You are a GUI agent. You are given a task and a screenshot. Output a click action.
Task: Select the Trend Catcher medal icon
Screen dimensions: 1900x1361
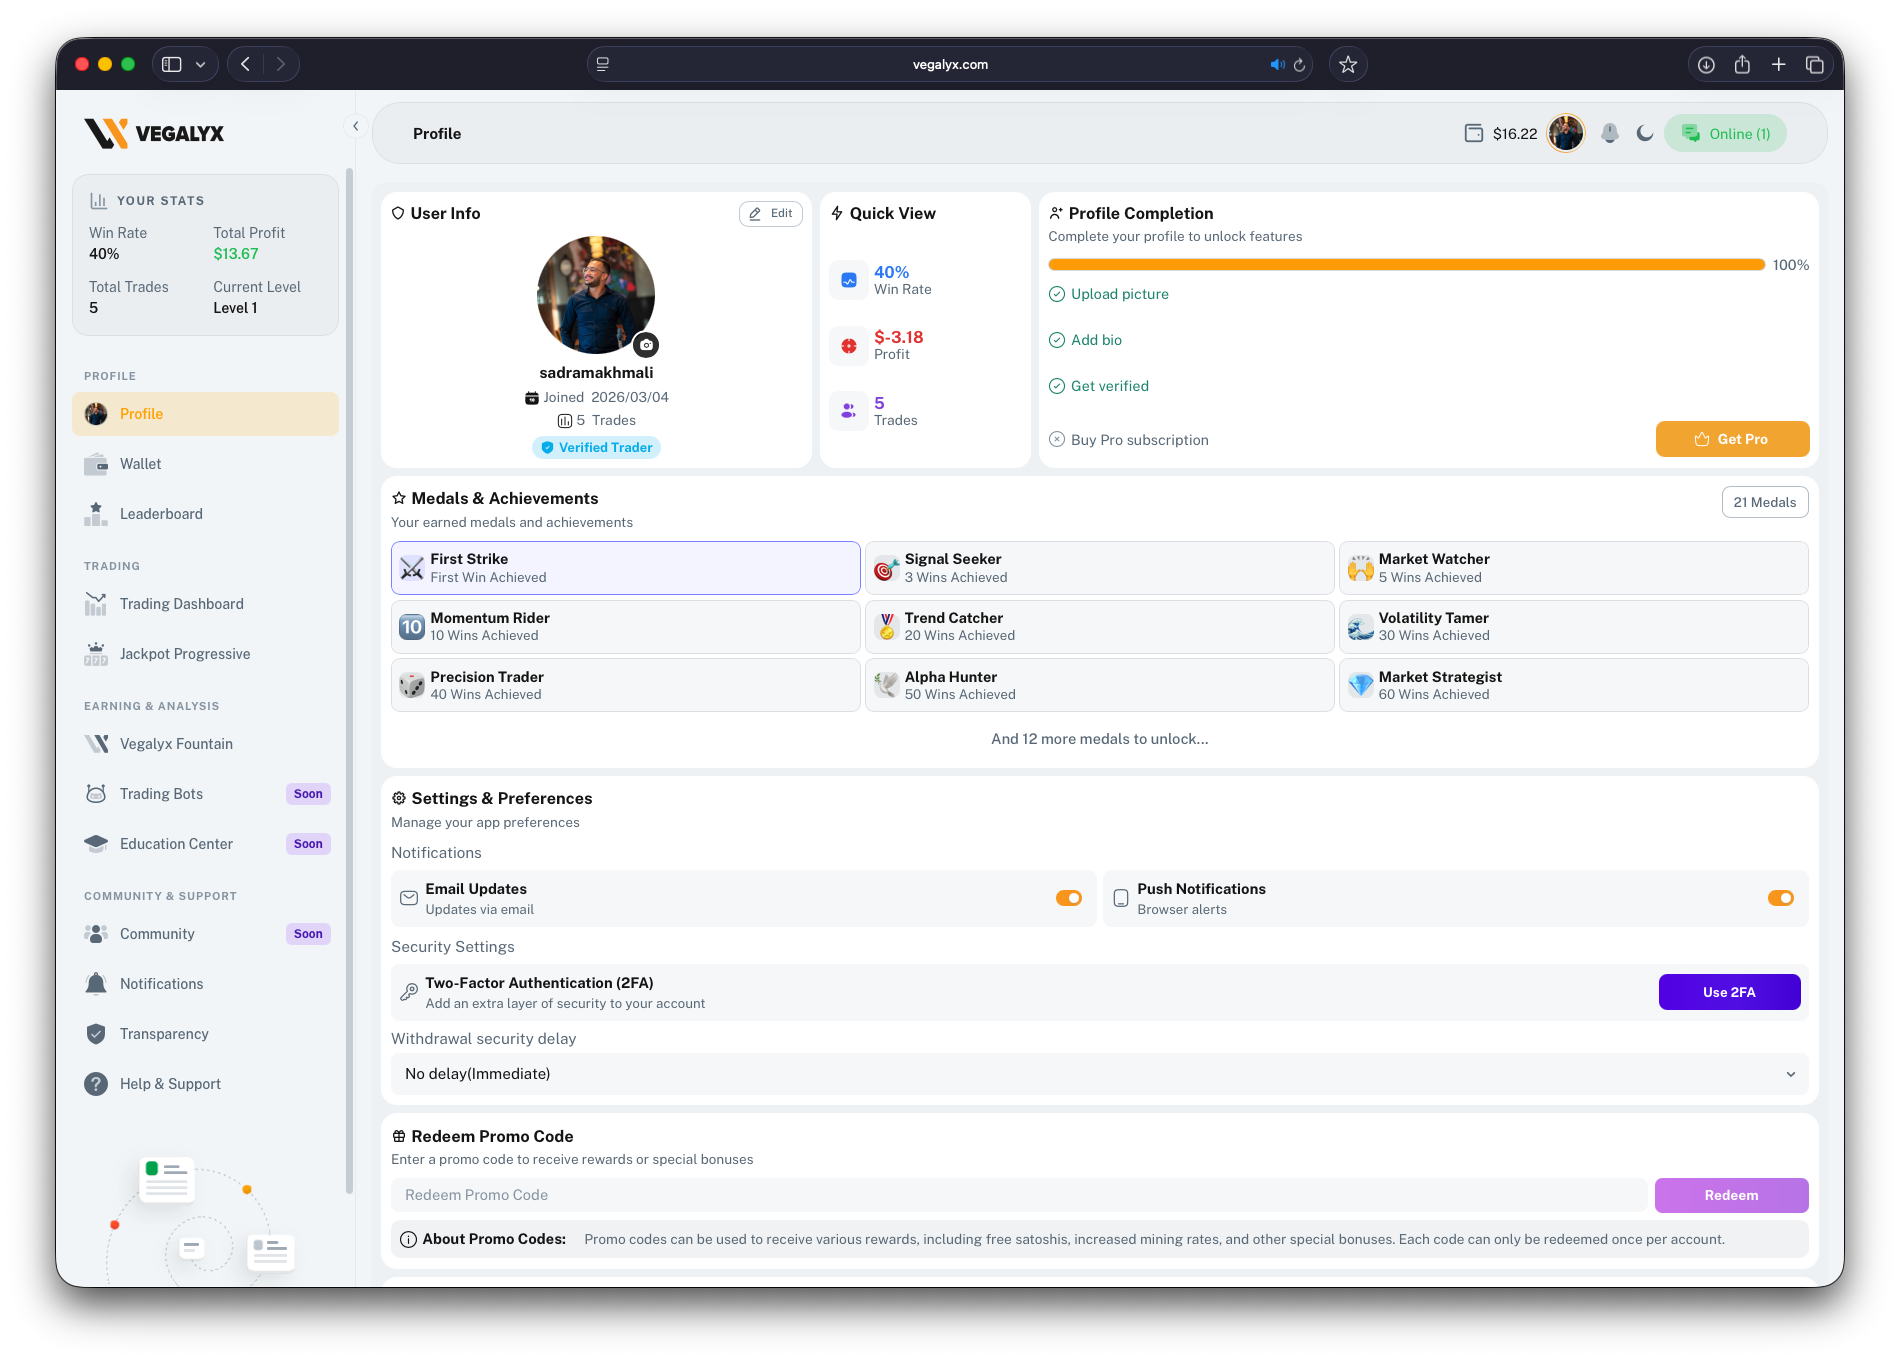[x=886, y=627]
